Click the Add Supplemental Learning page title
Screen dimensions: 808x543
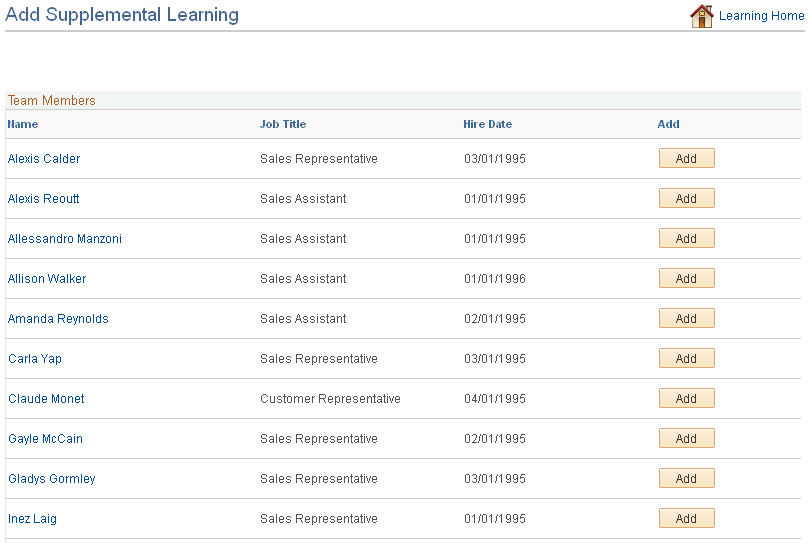tap(122, 15)
